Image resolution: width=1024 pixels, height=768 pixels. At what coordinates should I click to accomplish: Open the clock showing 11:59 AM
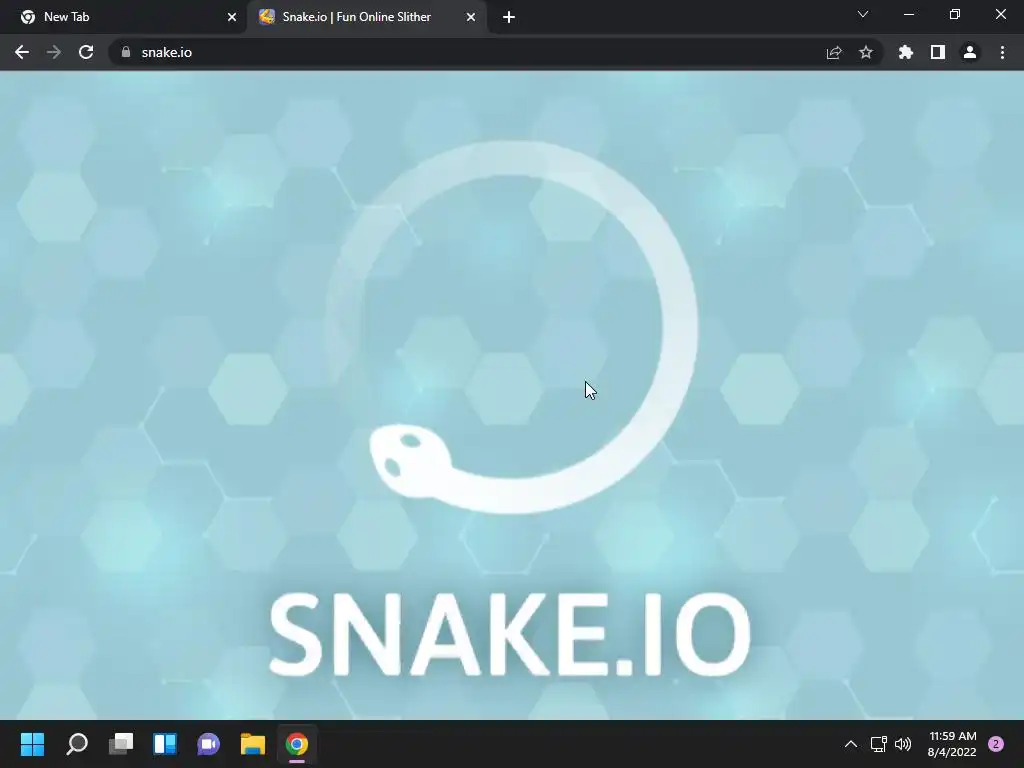952,744
